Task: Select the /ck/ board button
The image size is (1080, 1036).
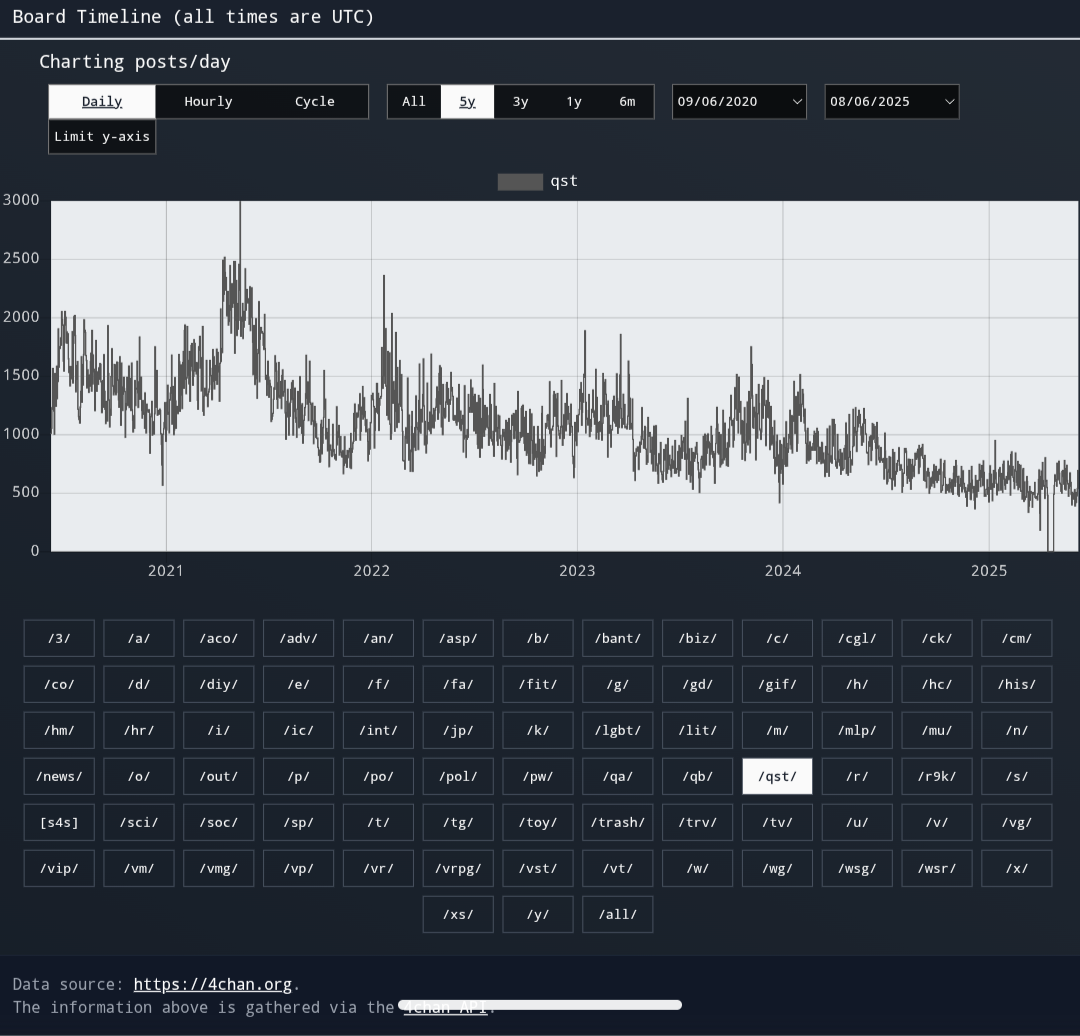Action: coord(937,639)
